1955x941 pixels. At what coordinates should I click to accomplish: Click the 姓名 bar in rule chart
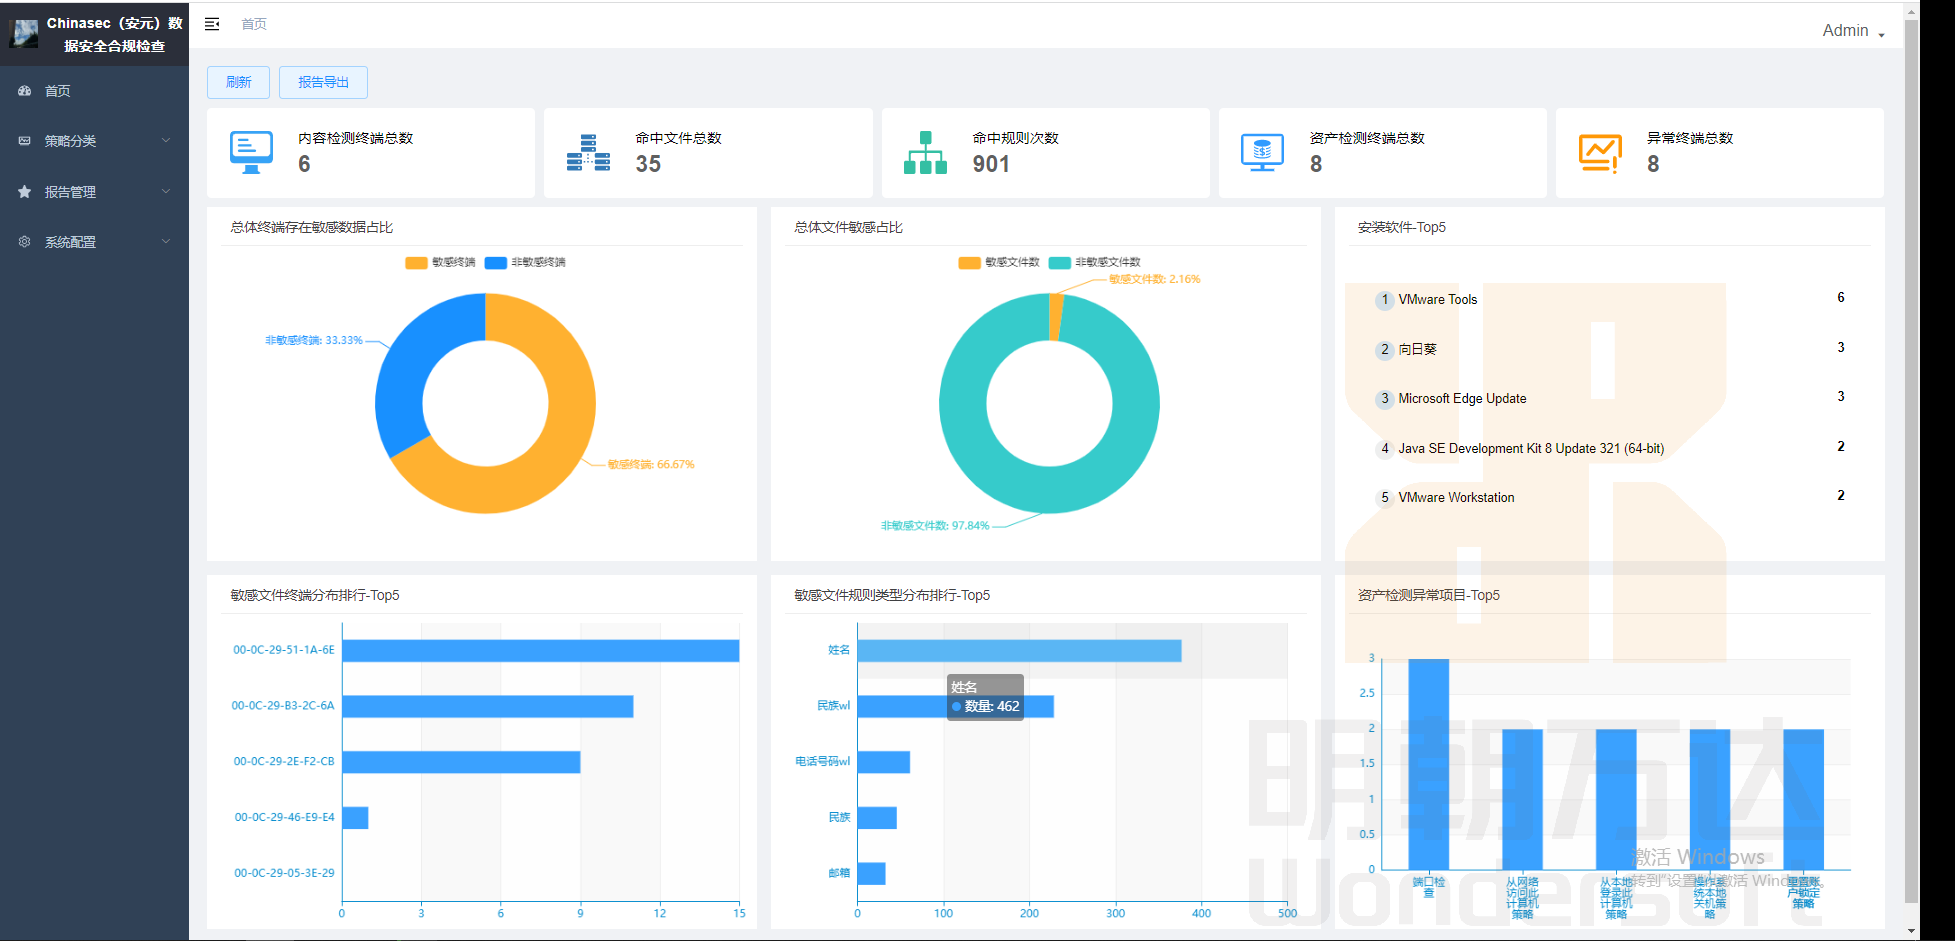[x=1018, y=651]
